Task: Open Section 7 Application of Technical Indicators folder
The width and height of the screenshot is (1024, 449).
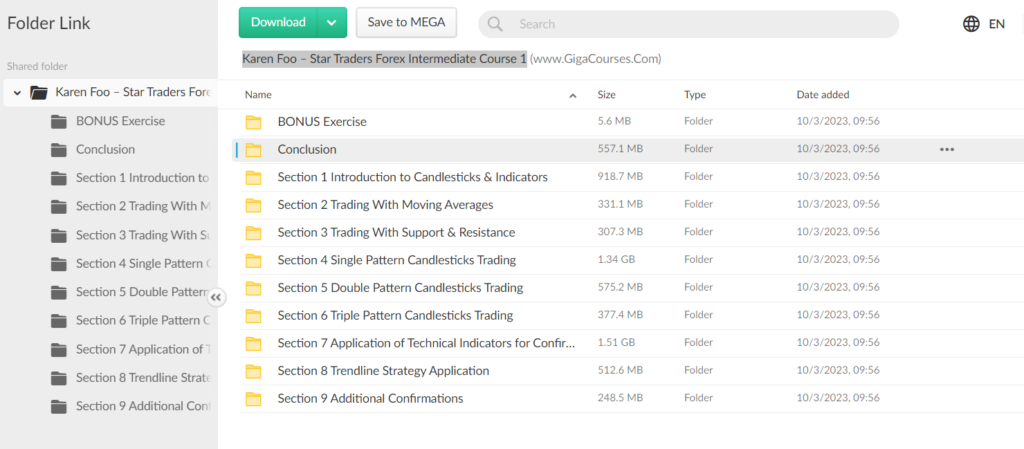Action: tap(426, 343)
